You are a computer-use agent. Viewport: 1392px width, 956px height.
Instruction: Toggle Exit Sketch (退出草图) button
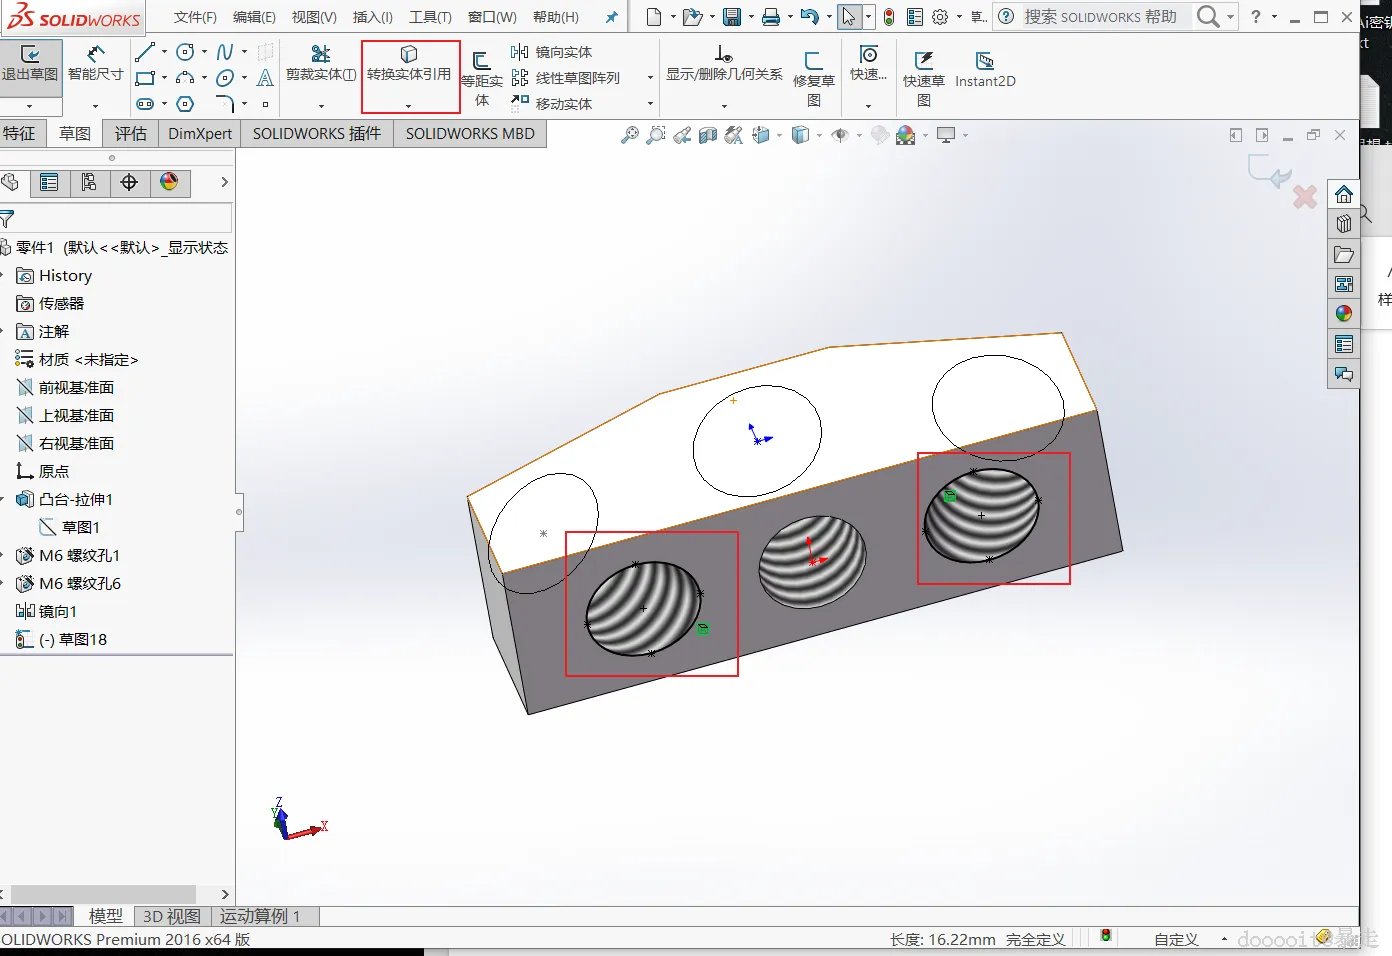coord(30,62)
